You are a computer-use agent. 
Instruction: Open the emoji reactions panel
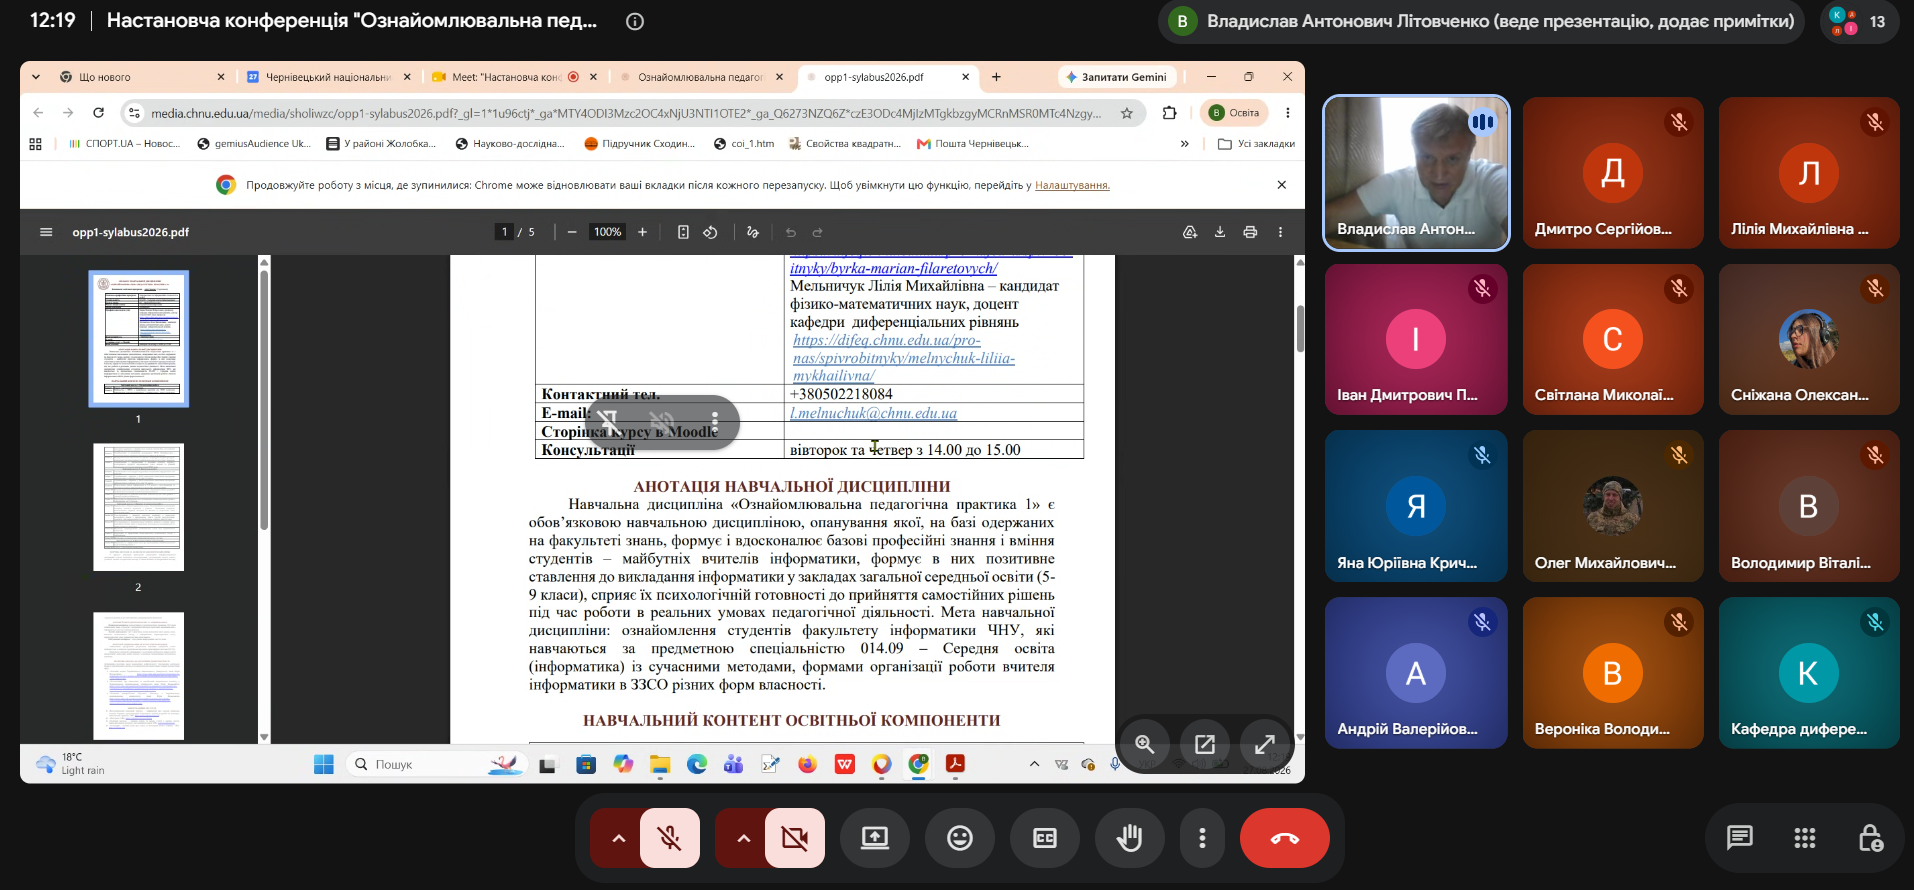click(x=960, y=838)
